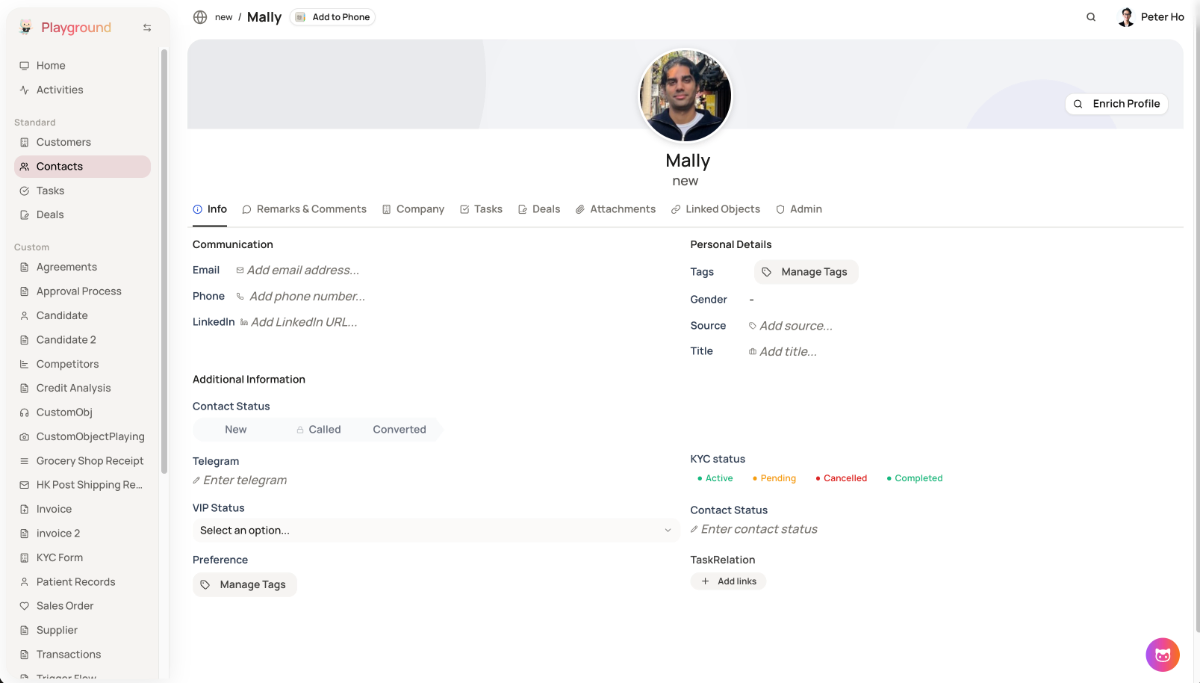Open Grocery Shop Receipt in sidebar
The width and height of the screenshot is (1200, 683).
pyautogui.click(x=89, y=461)
